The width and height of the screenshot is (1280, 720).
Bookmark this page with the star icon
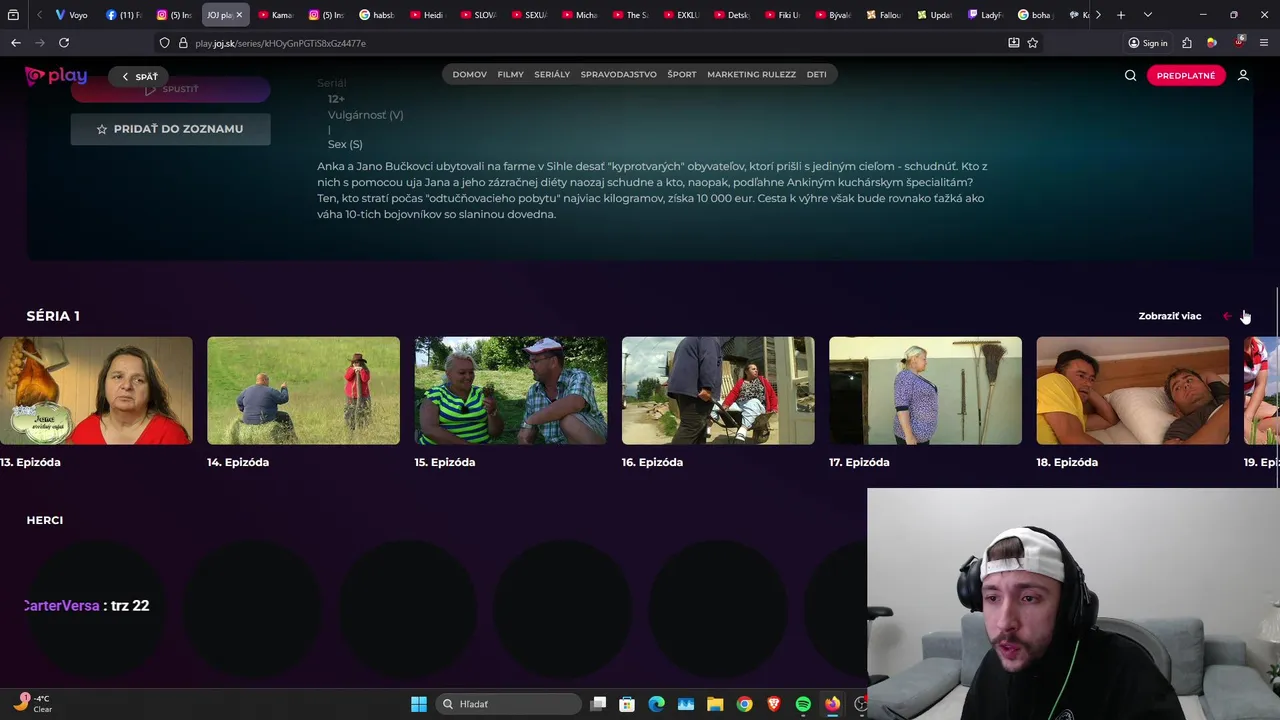[1032, 43]
